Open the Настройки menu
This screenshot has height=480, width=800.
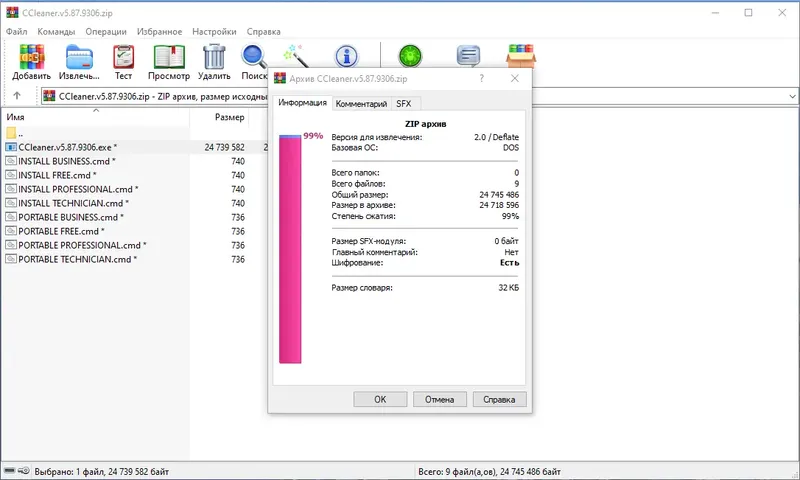pos(214,32)
